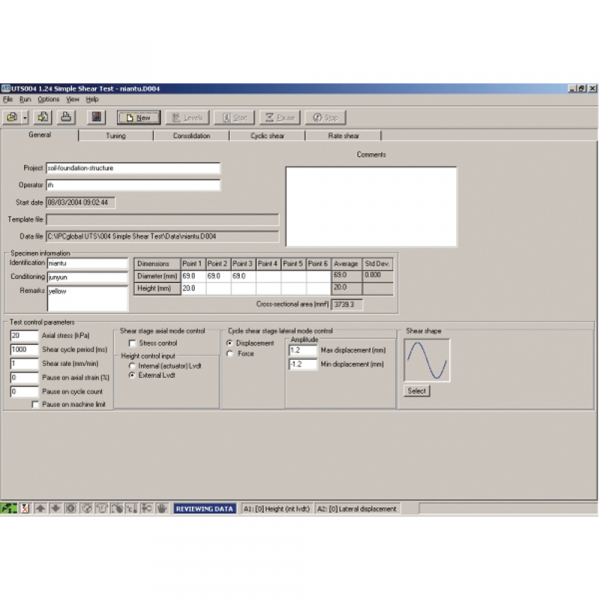The image size is (600, 600).
Task: Click the Max displacement input field
Action: coord(301,351)
